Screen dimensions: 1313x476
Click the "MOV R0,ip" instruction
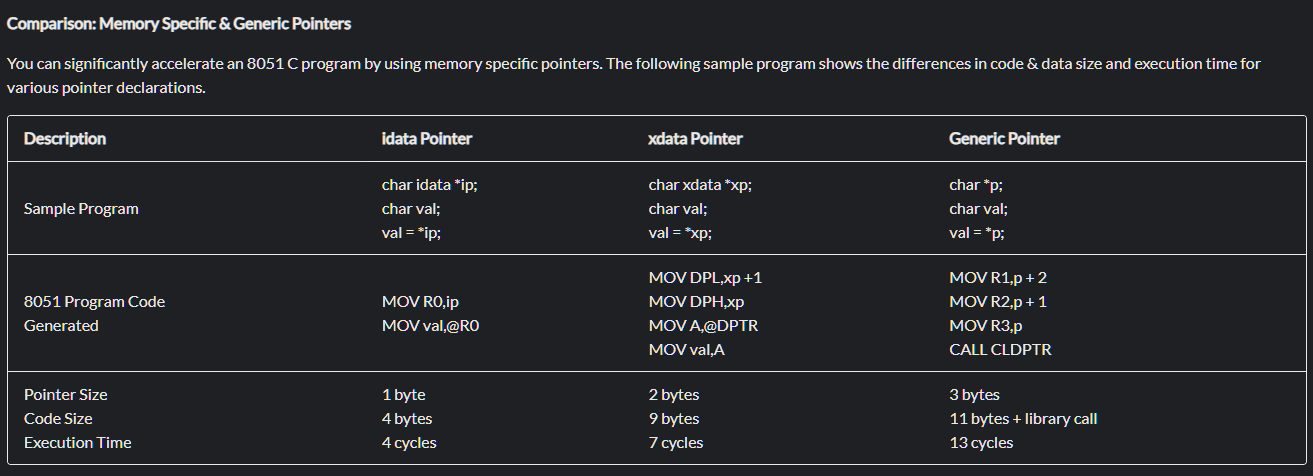[420, 302]
